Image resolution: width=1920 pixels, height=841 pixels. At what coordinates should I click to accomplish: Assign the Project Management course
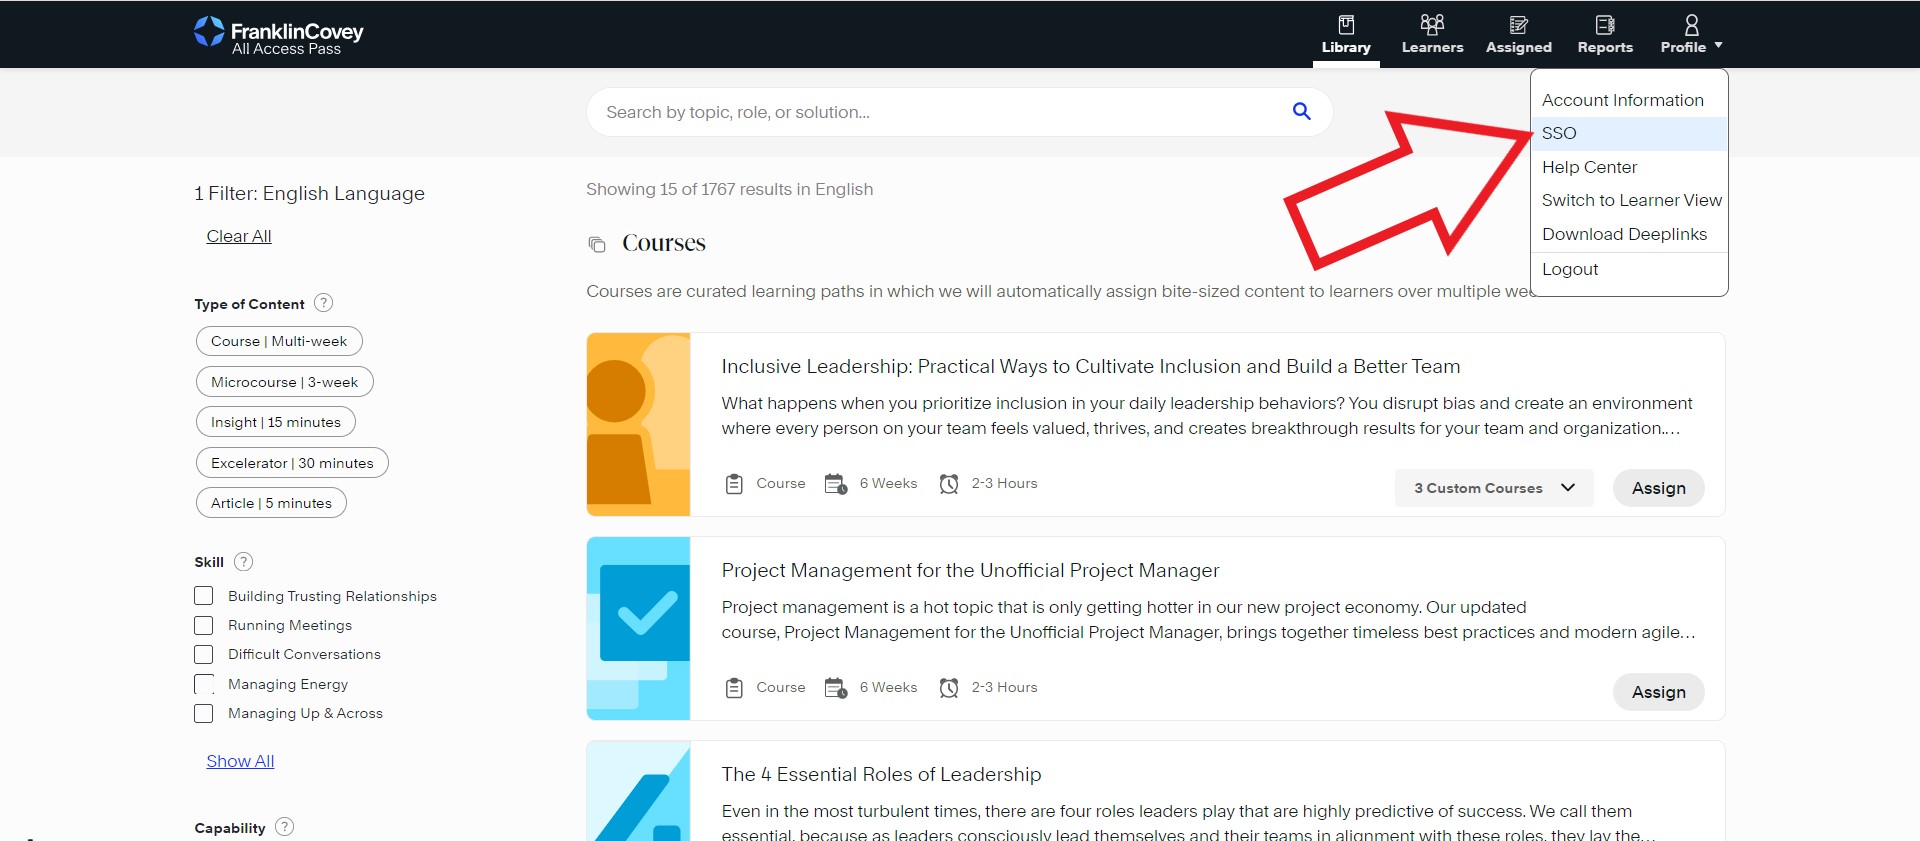click(x=1658, y=692)
